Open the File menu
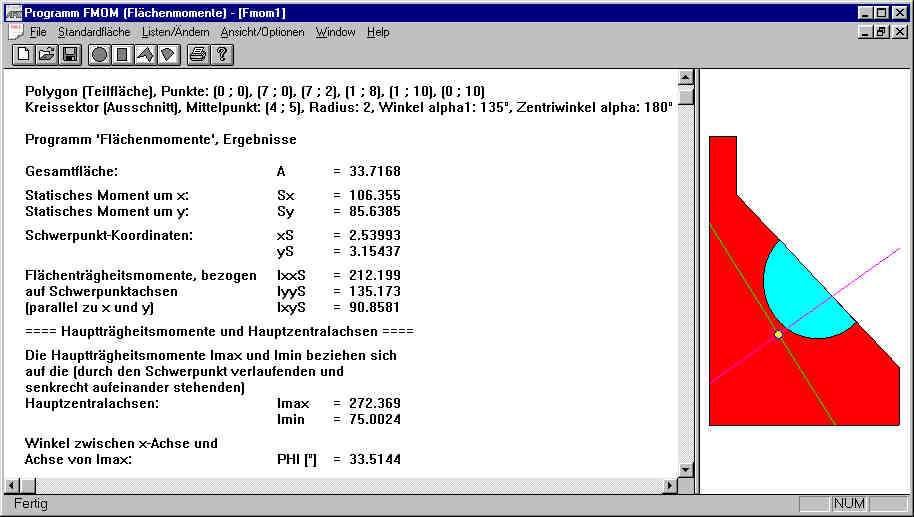Image resolution: width=914 pixels, height=517 pixels. [38, 32]
